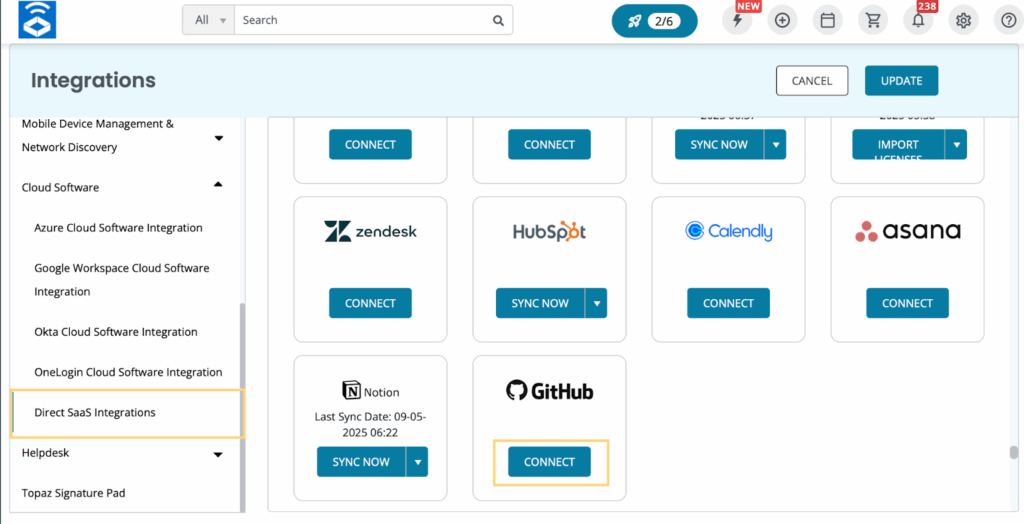Select Okta Cloud Software Integration

click(116, 332)
